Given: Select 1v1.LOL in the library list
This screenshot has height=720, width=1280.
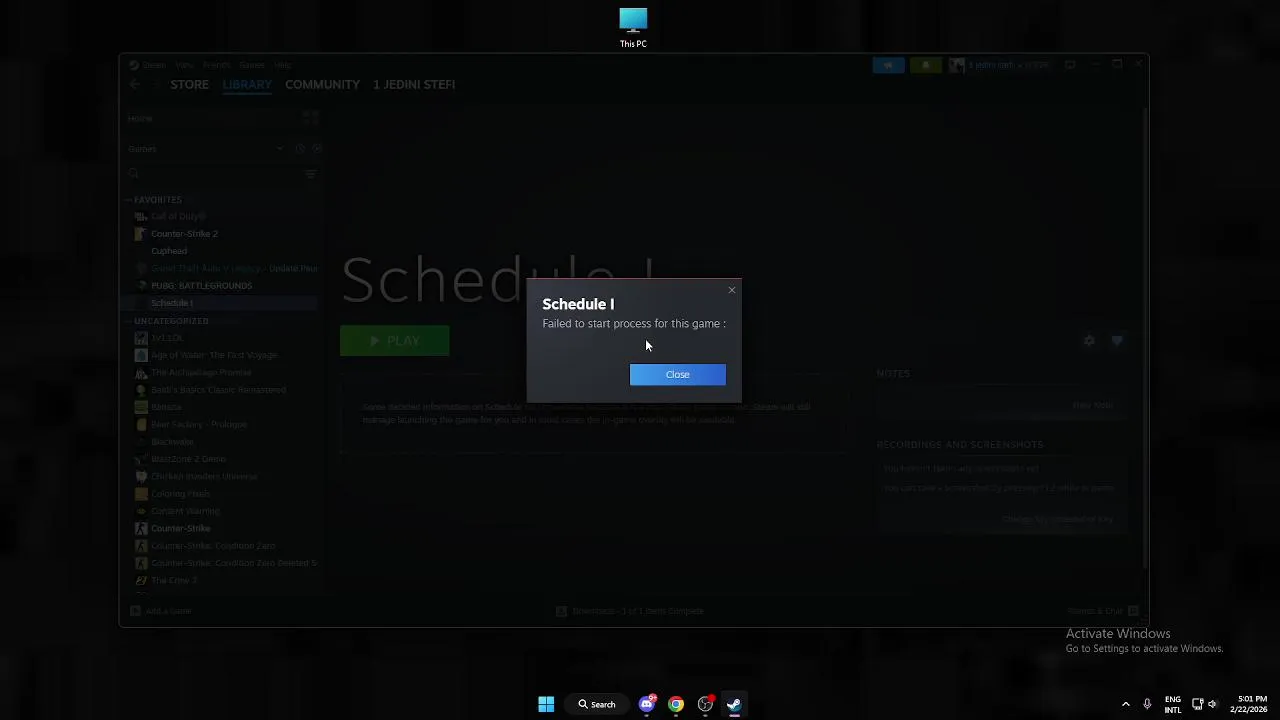Looking at the screenshot, I should click(x=167, y=338).
